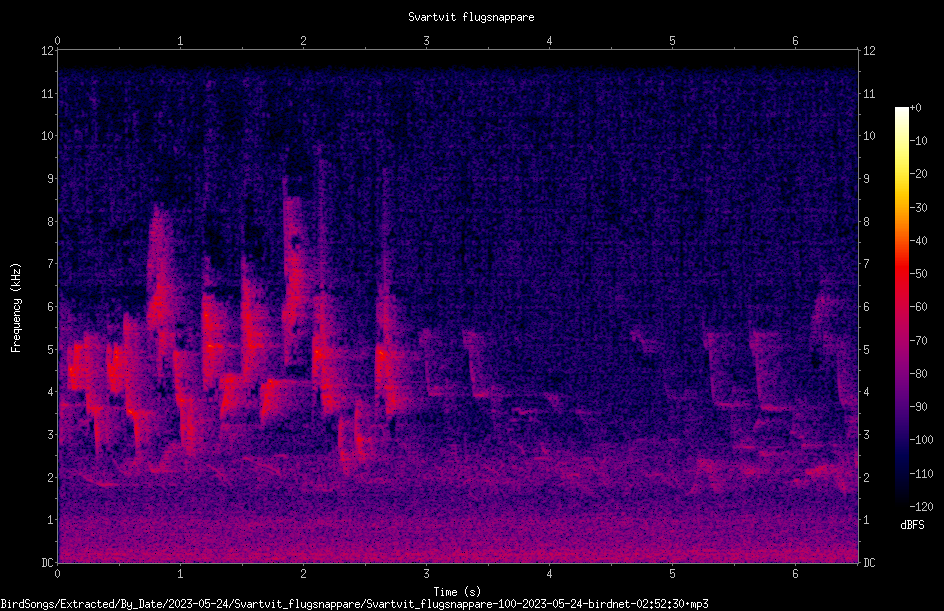This screenshot has height=611, width=944.
Task: Click the 2 kHz label on right axis
Action: [866, 477]
